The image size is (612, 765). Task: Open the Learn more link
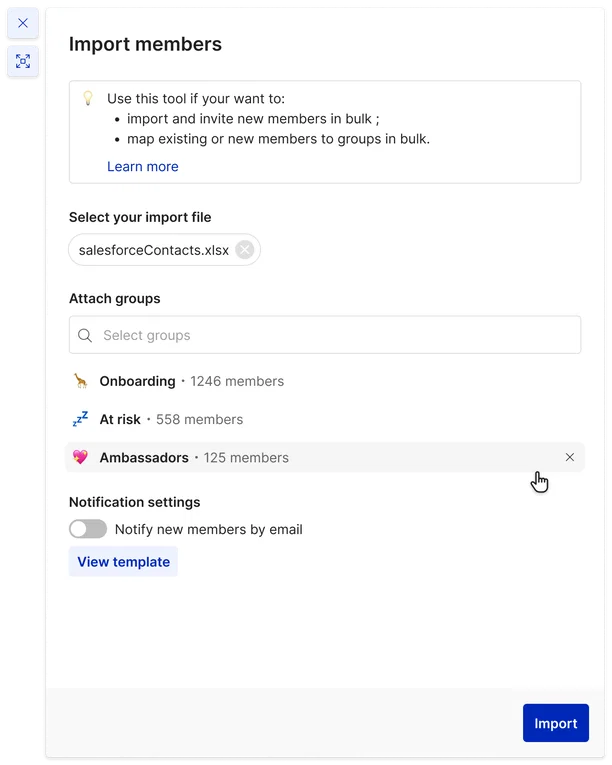coord(143,166)
